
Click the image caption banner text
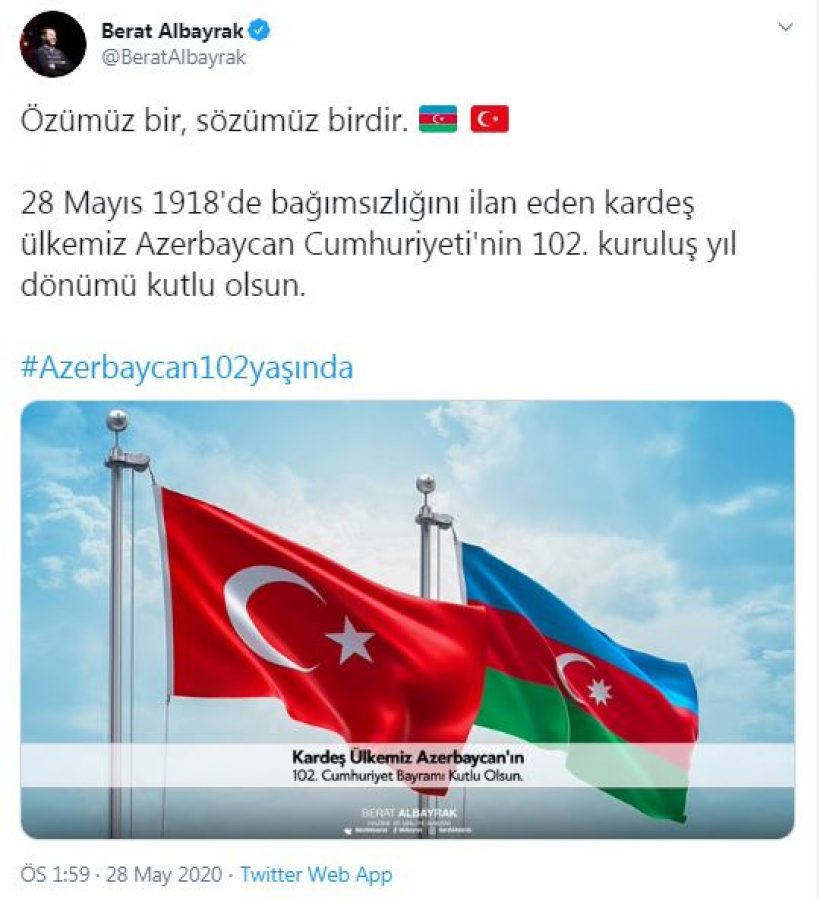[x=408, y=766]
